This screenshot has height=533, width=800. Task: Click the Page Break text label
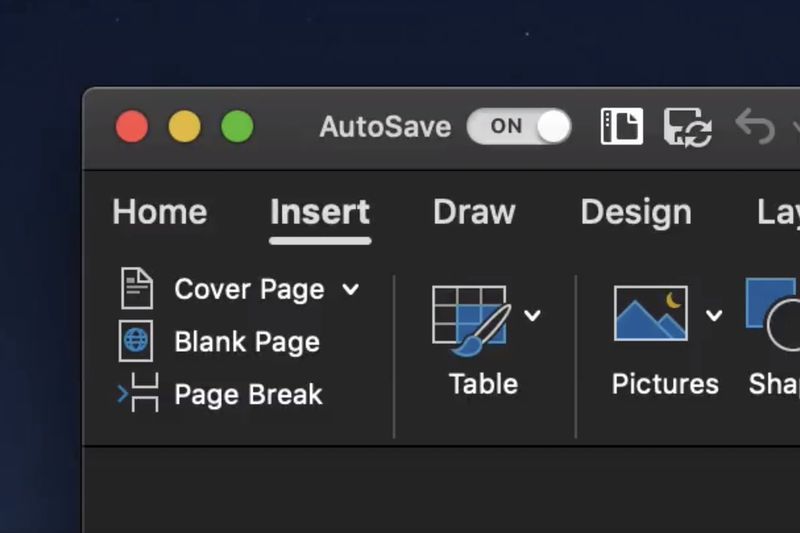[248, 394]
